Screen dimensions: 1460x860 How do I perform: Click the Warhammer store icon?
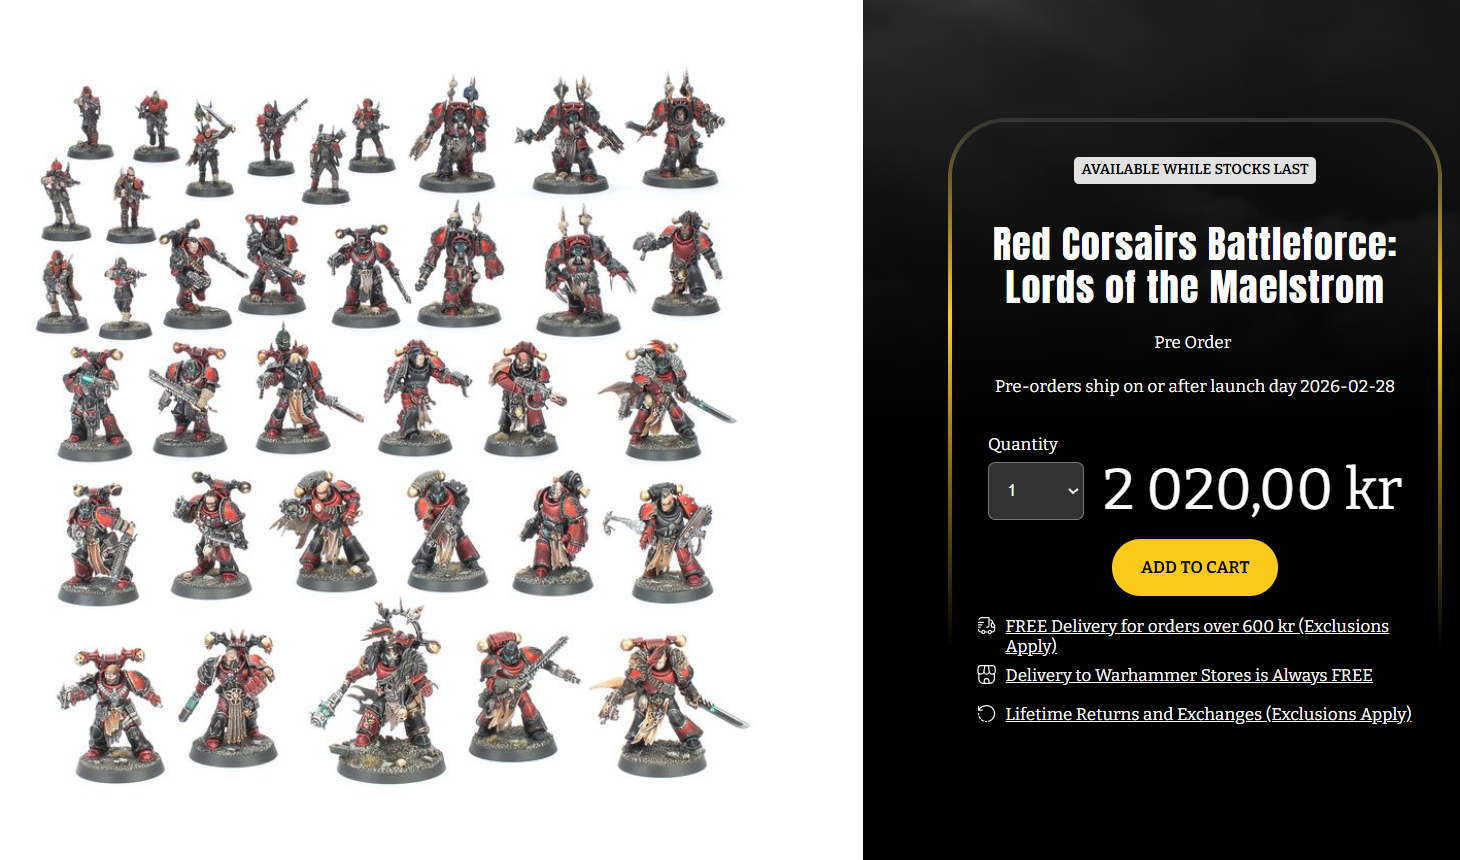[x=986, y=675]
